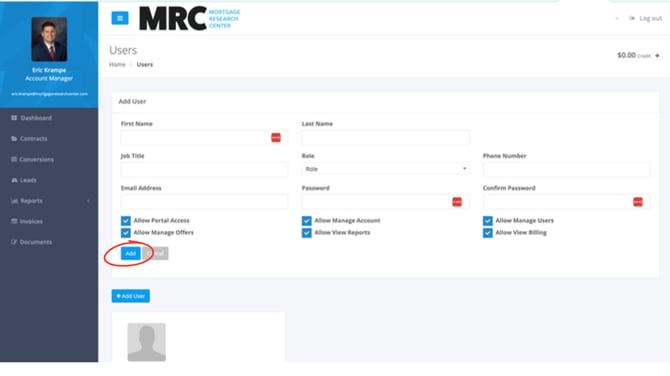Screen dimensions: 670x376
Task: Uncheck Allow Manage Users
Action: click(488, 220)
